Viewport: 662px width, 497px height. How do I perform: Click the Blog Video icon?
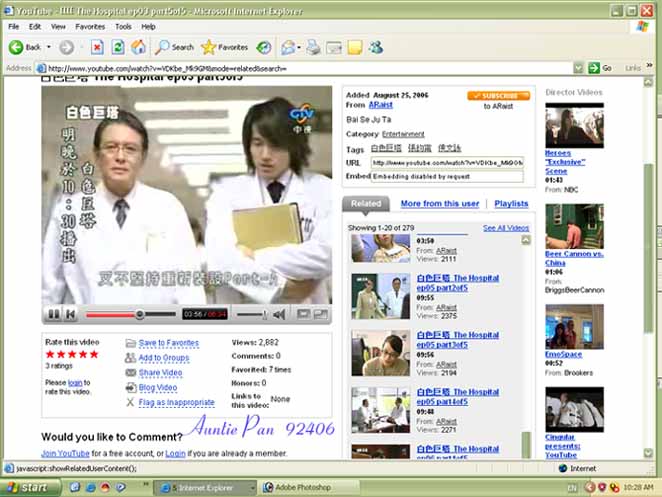(131, 387)
